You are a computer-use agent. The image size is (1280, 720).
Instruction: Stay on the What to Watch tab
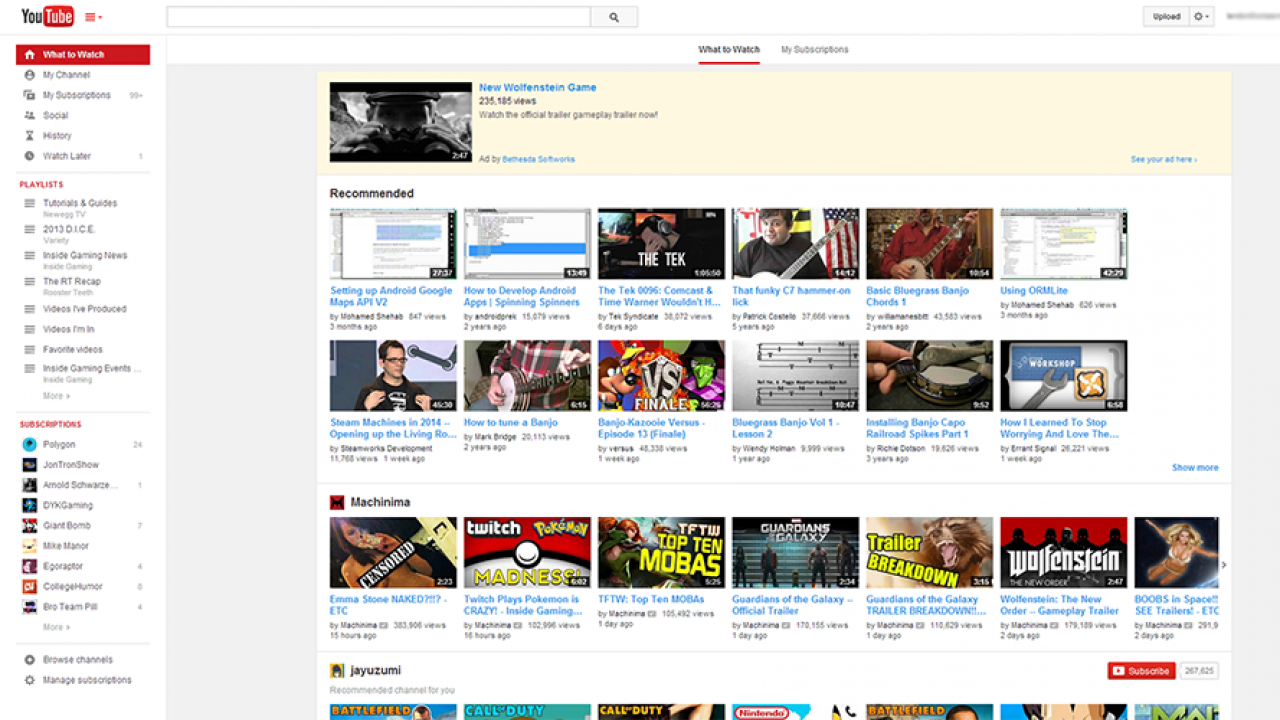click(x=728, y=48)
